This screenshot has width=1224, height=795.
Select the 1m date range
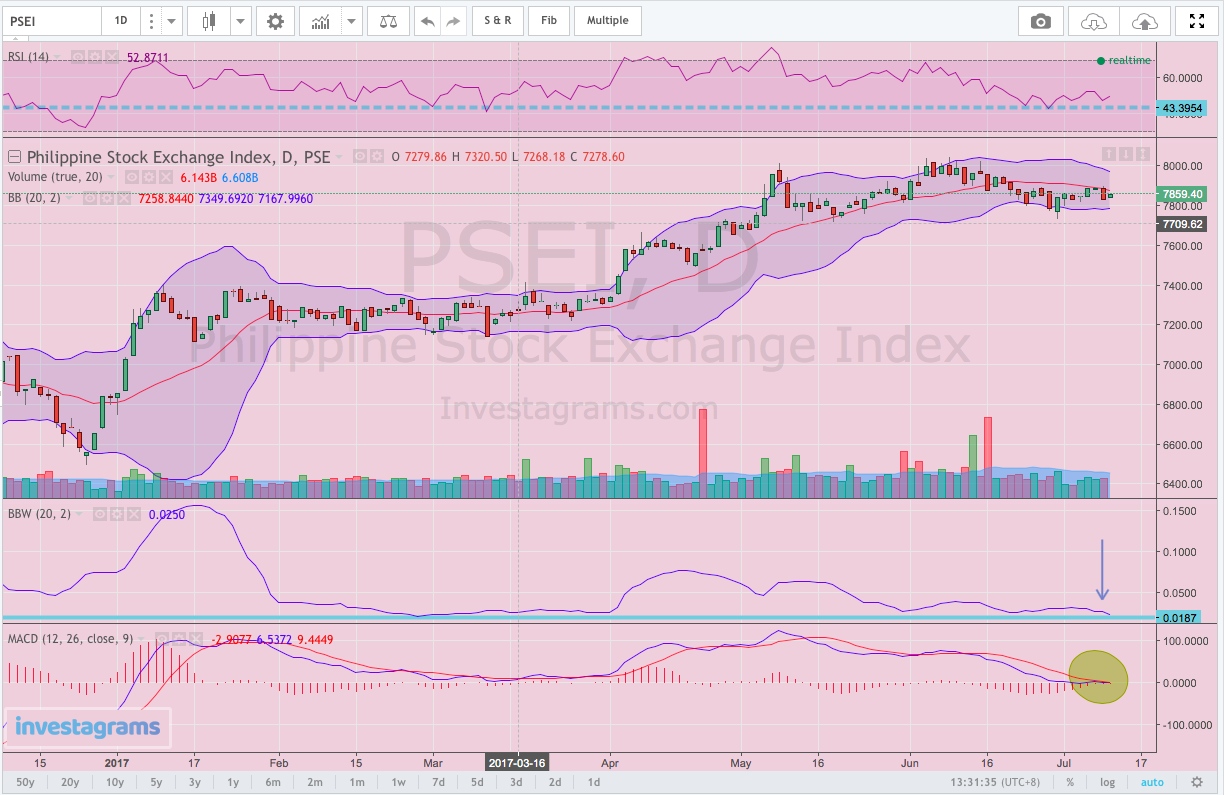click(357, 782)
